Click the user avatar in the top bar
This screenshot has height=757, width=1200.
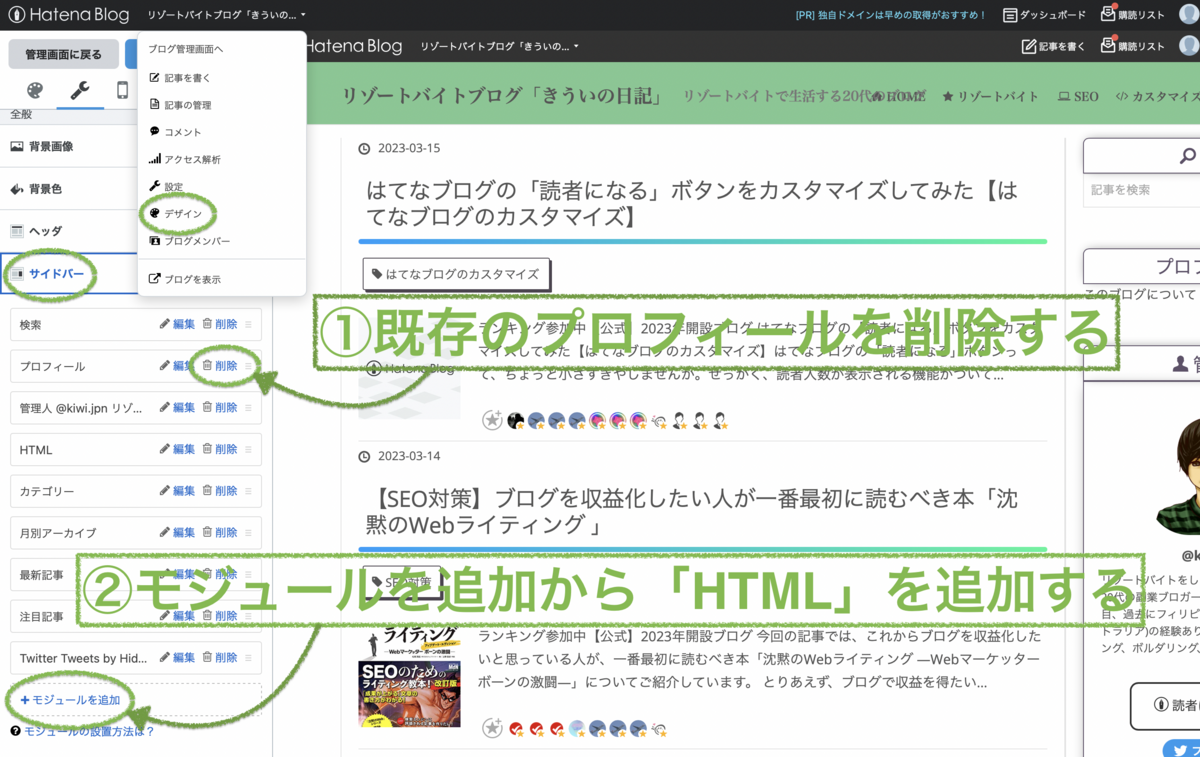[1188, 14]
